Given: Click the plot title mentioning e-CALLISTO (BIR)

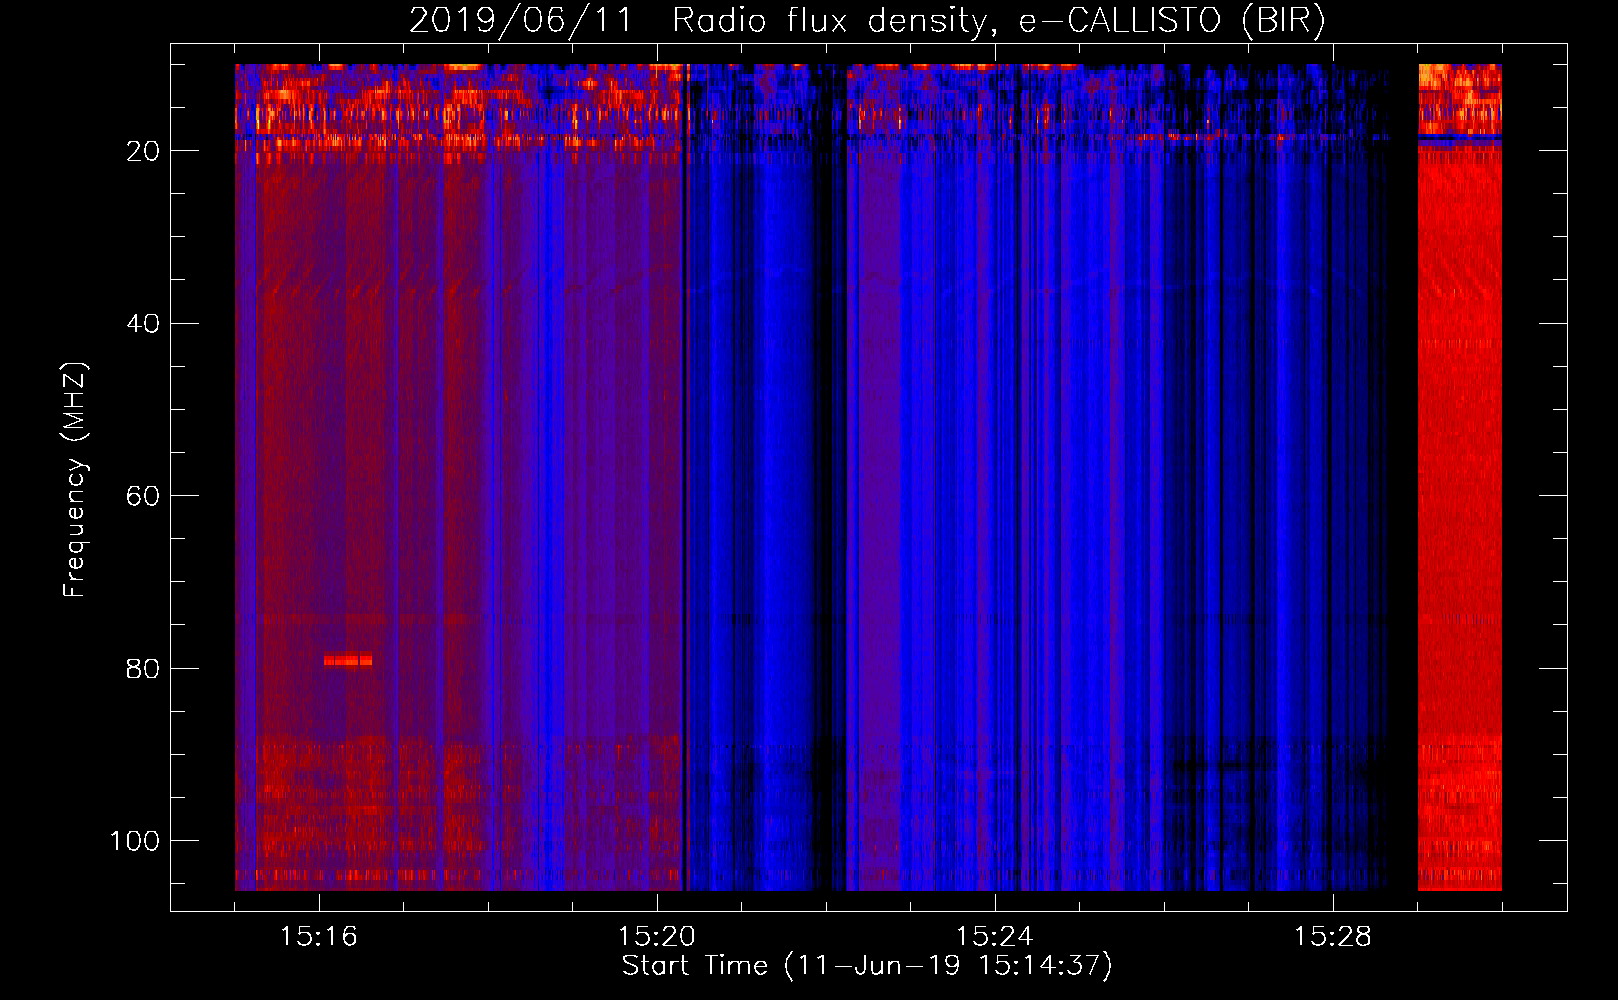Looking at the screenshot, I should [x=867, y=20].
